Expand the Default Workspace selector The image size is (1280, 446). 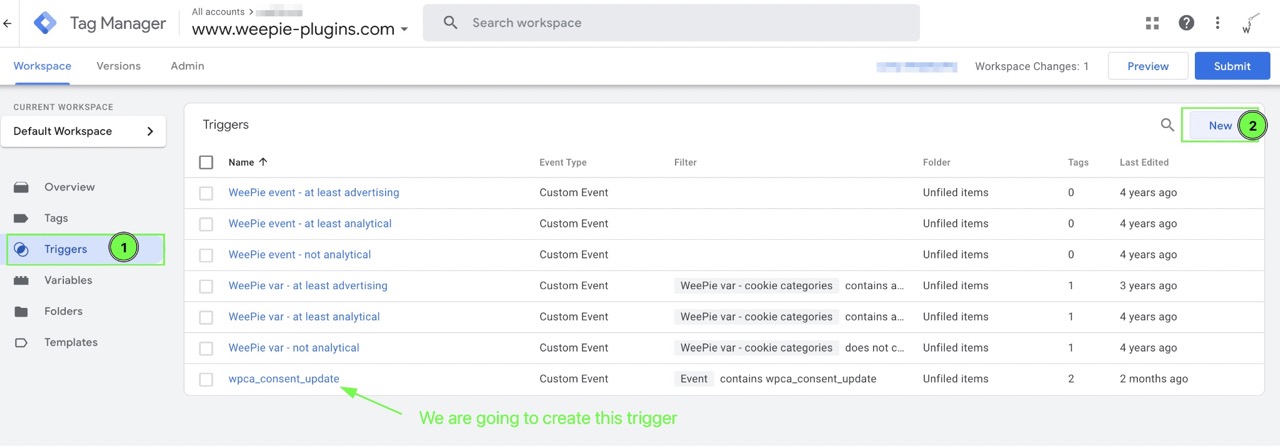[83, 131]
